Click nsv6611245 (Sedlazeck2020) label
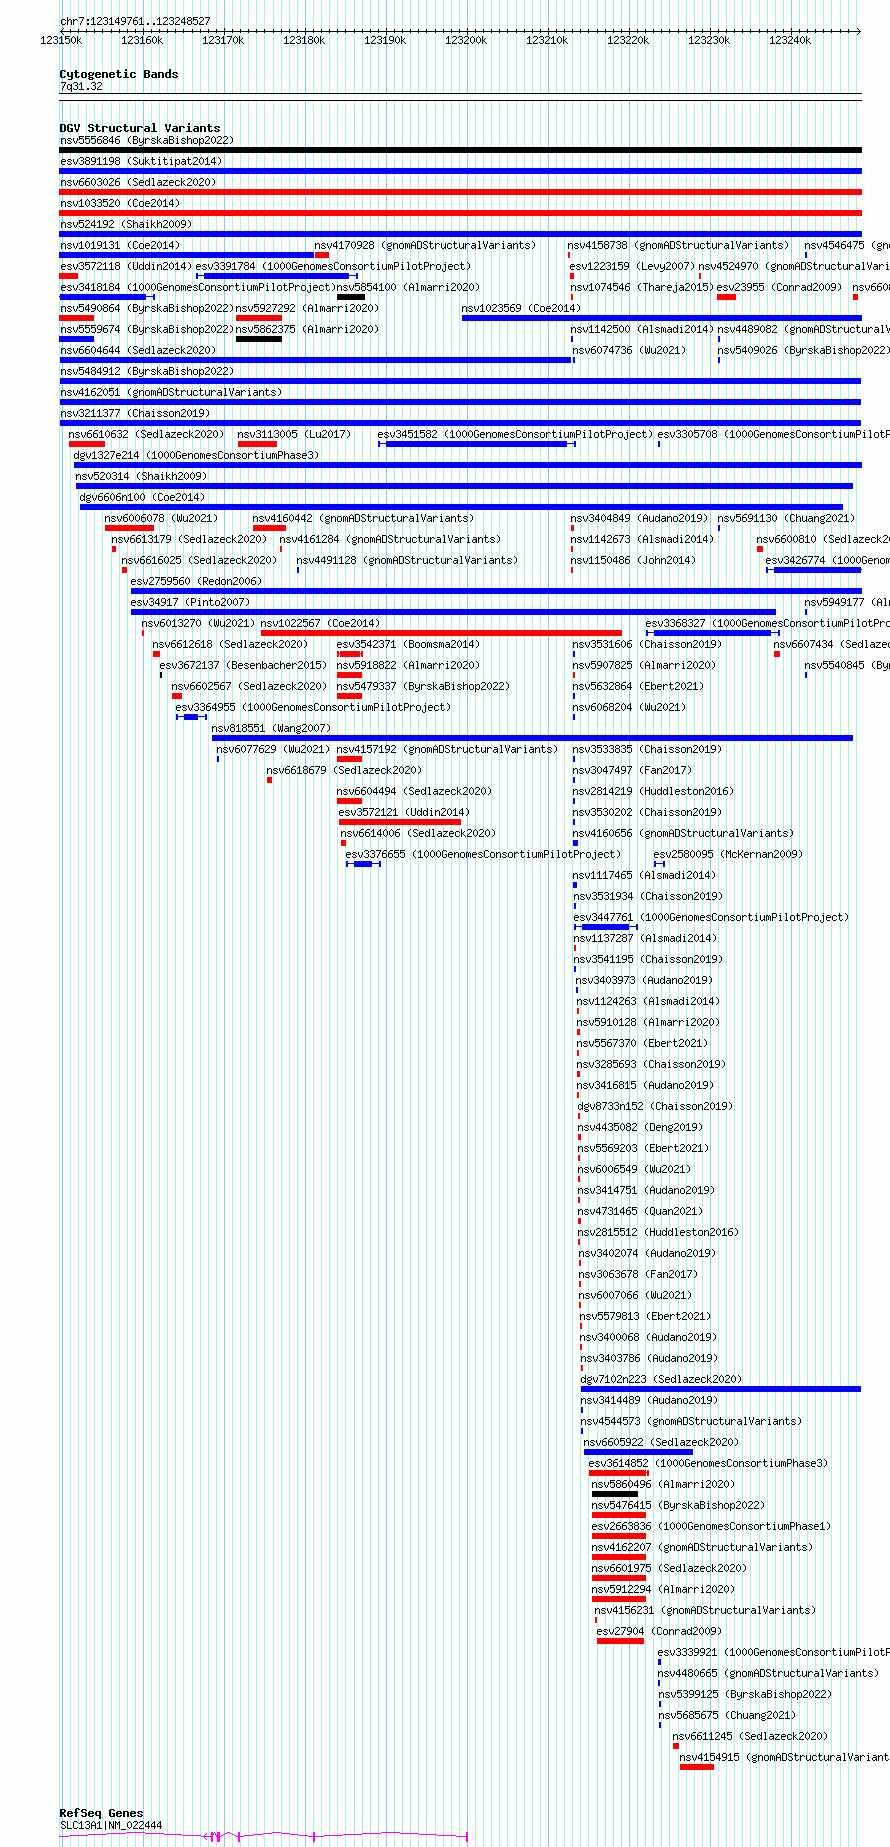 (750, 1737)
